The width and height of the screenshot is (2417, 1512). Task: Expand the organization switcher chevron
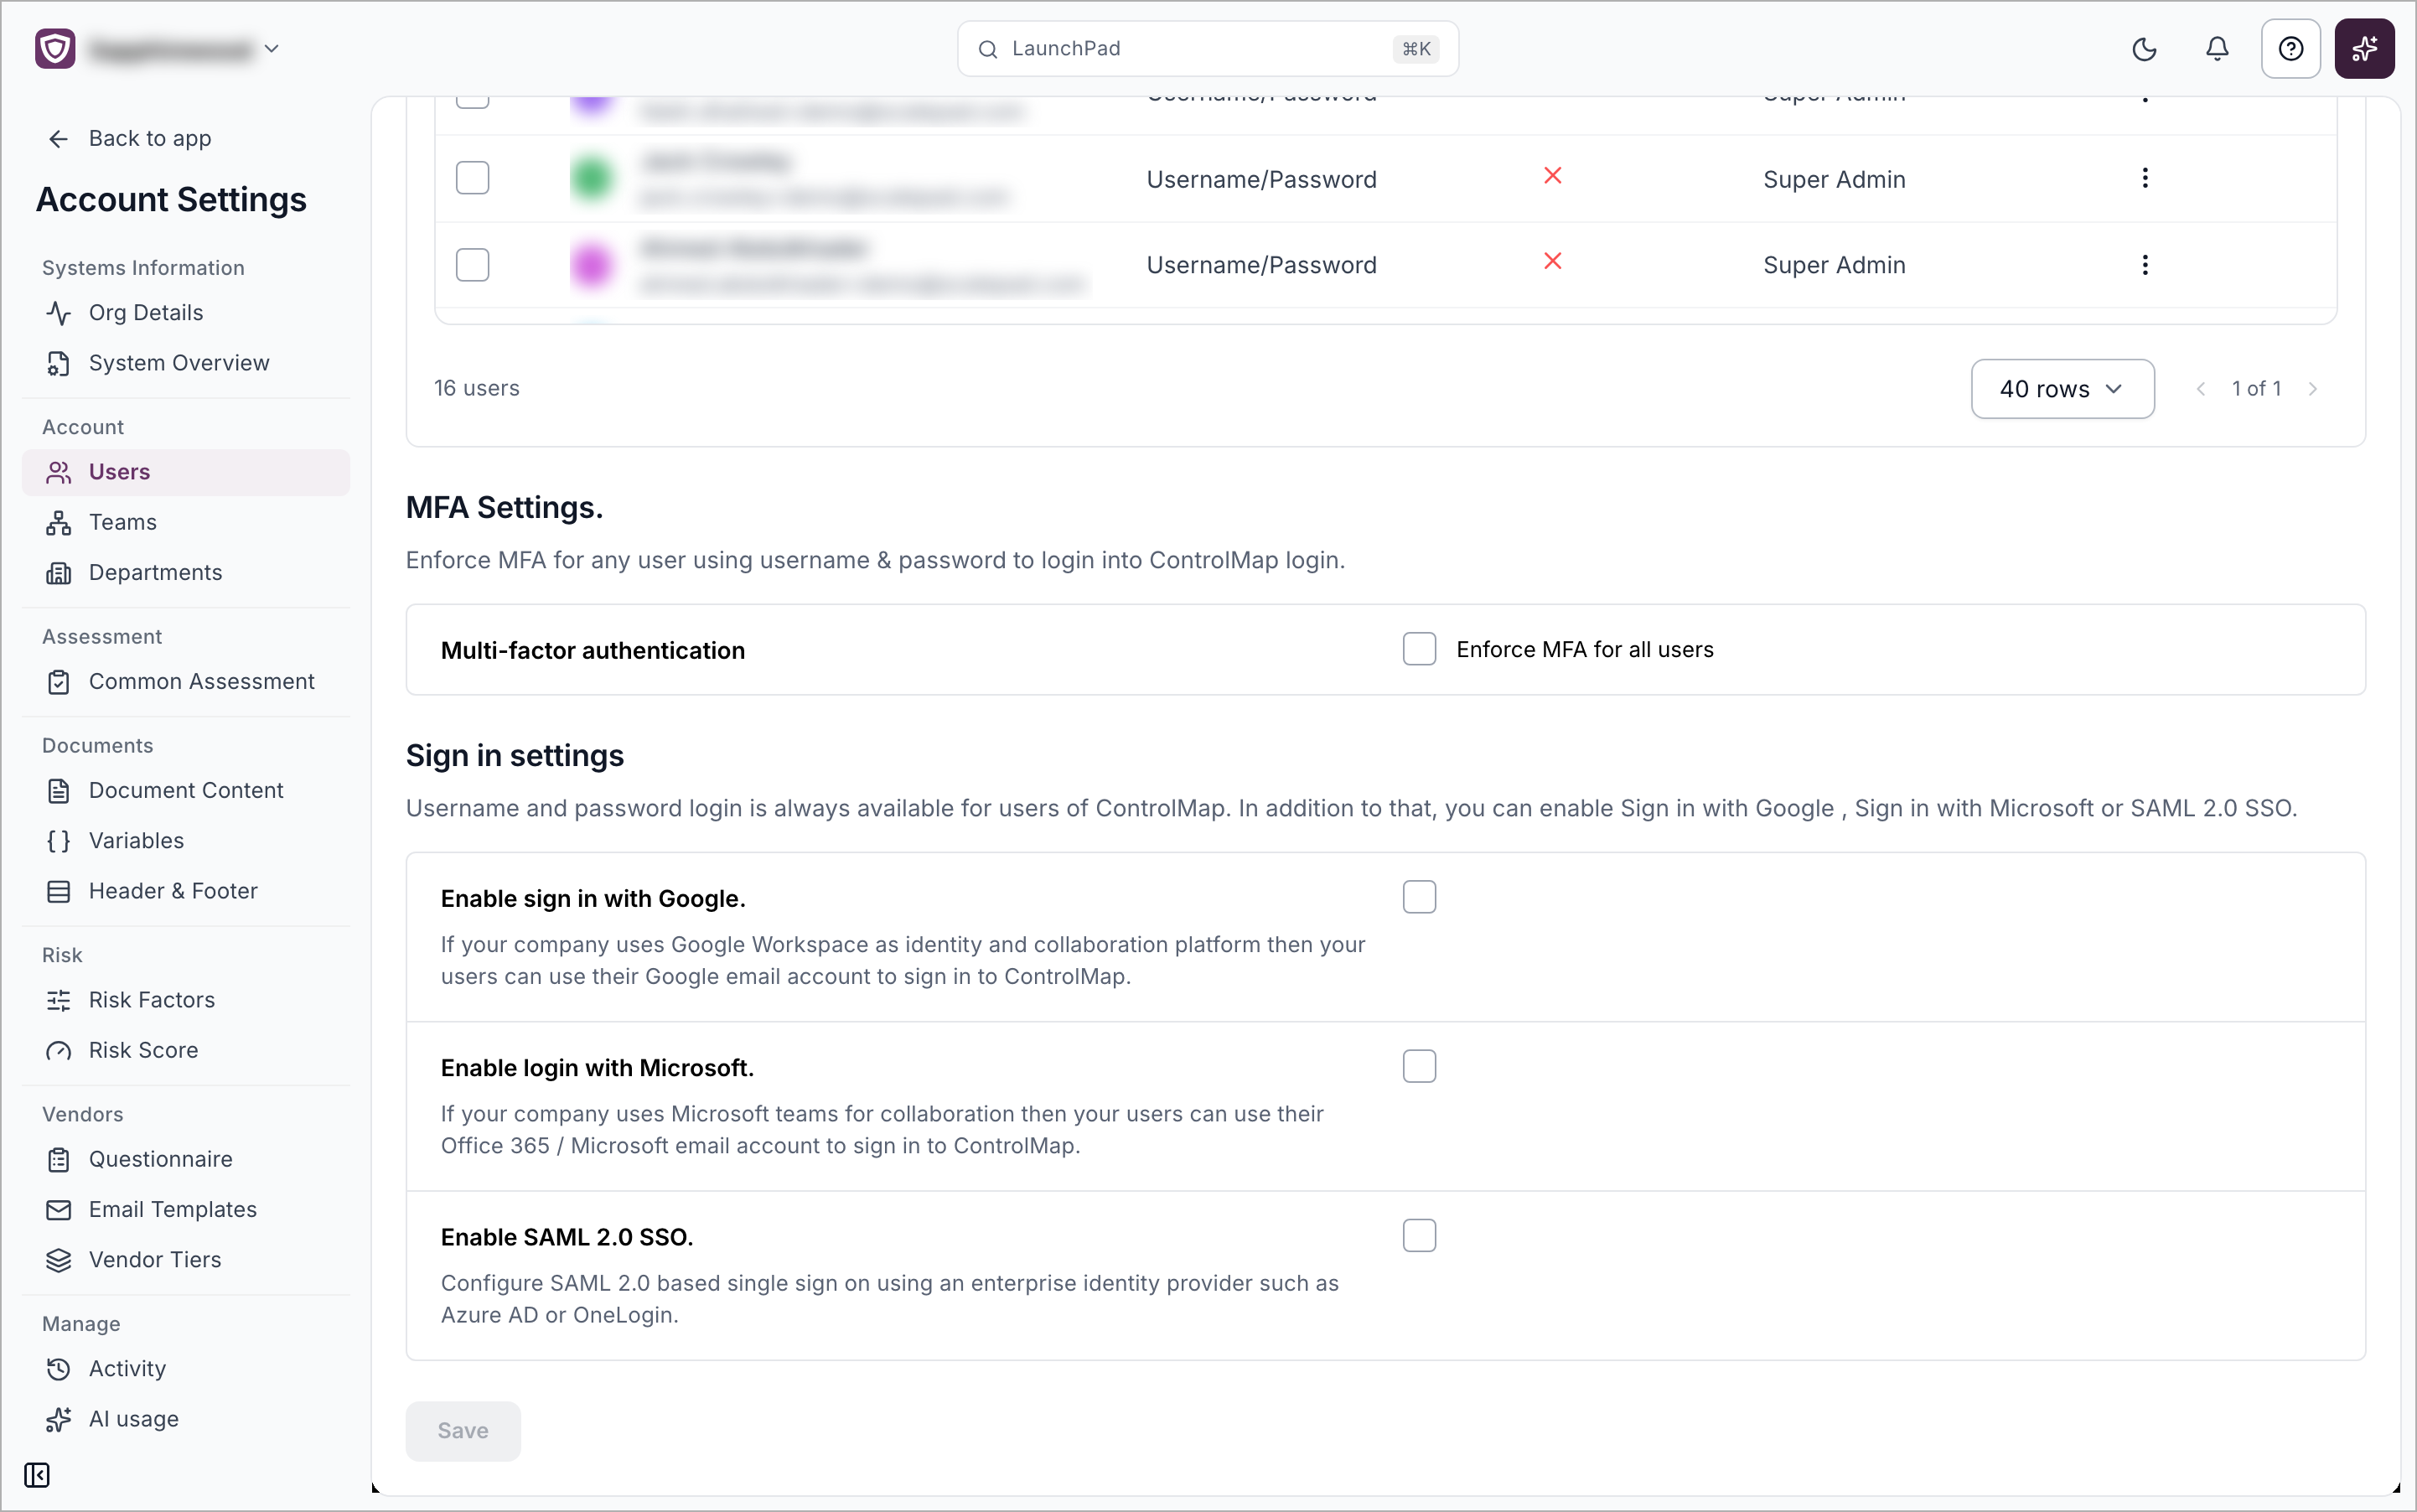[271, 49]
